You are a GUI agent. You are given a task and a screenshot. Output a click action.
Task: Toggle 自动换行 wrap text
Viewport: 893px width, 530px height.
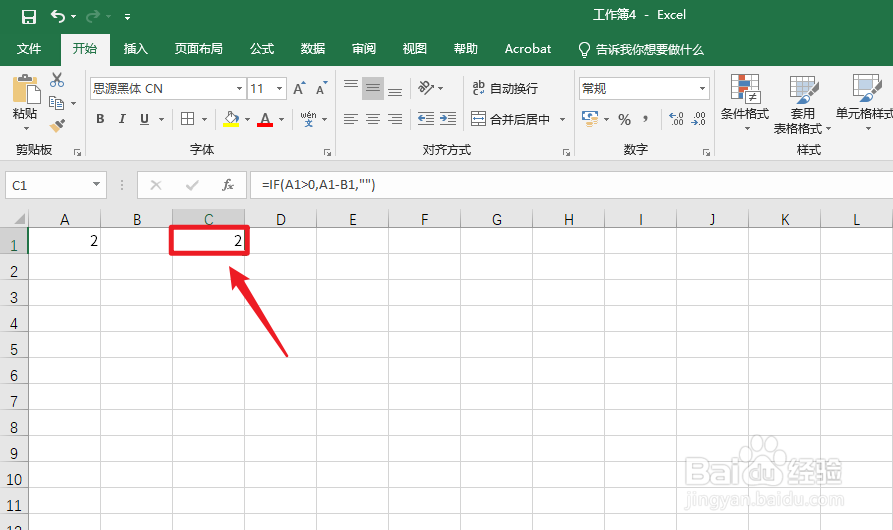(x=505, y=88)
